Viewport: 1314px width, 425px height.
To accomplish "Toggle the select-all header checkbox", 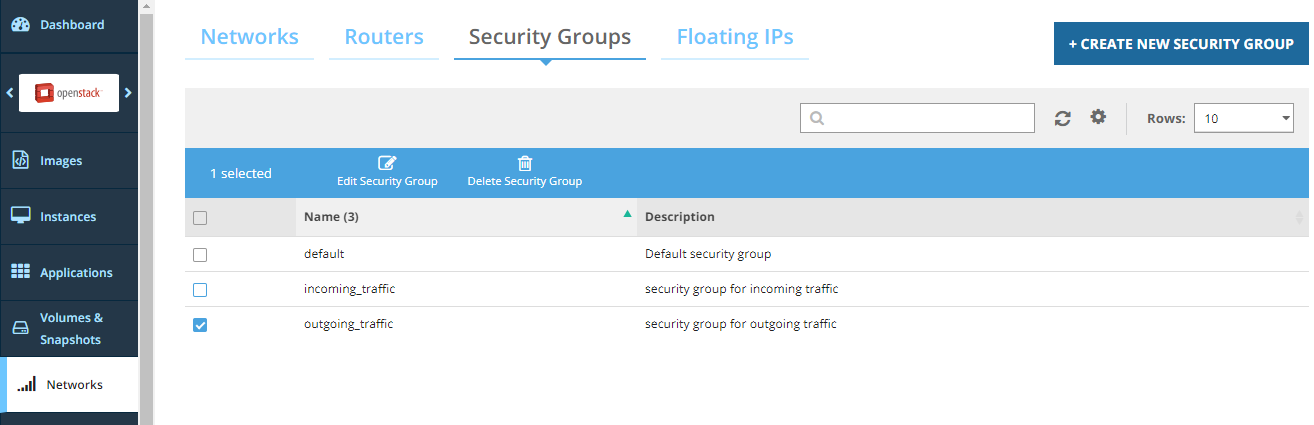I will tap(200, 218).
